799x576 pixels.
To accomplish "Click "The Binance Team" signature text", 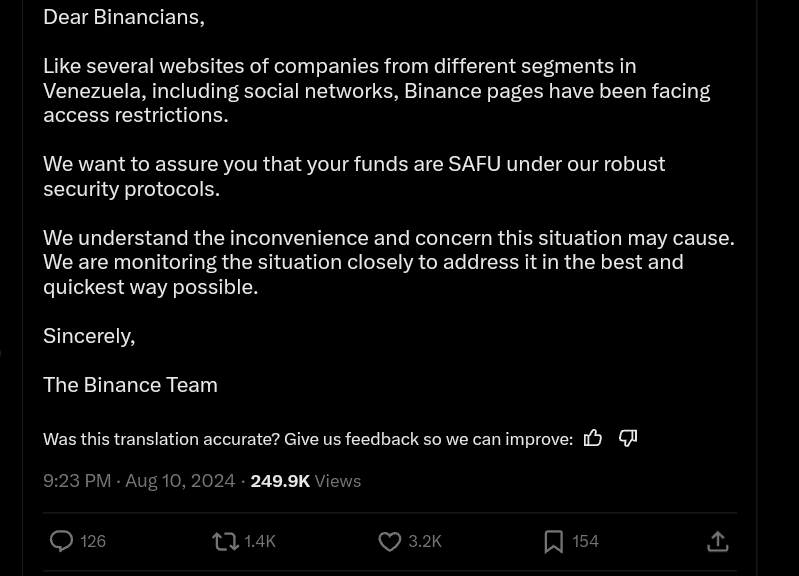I will [130, 385].
